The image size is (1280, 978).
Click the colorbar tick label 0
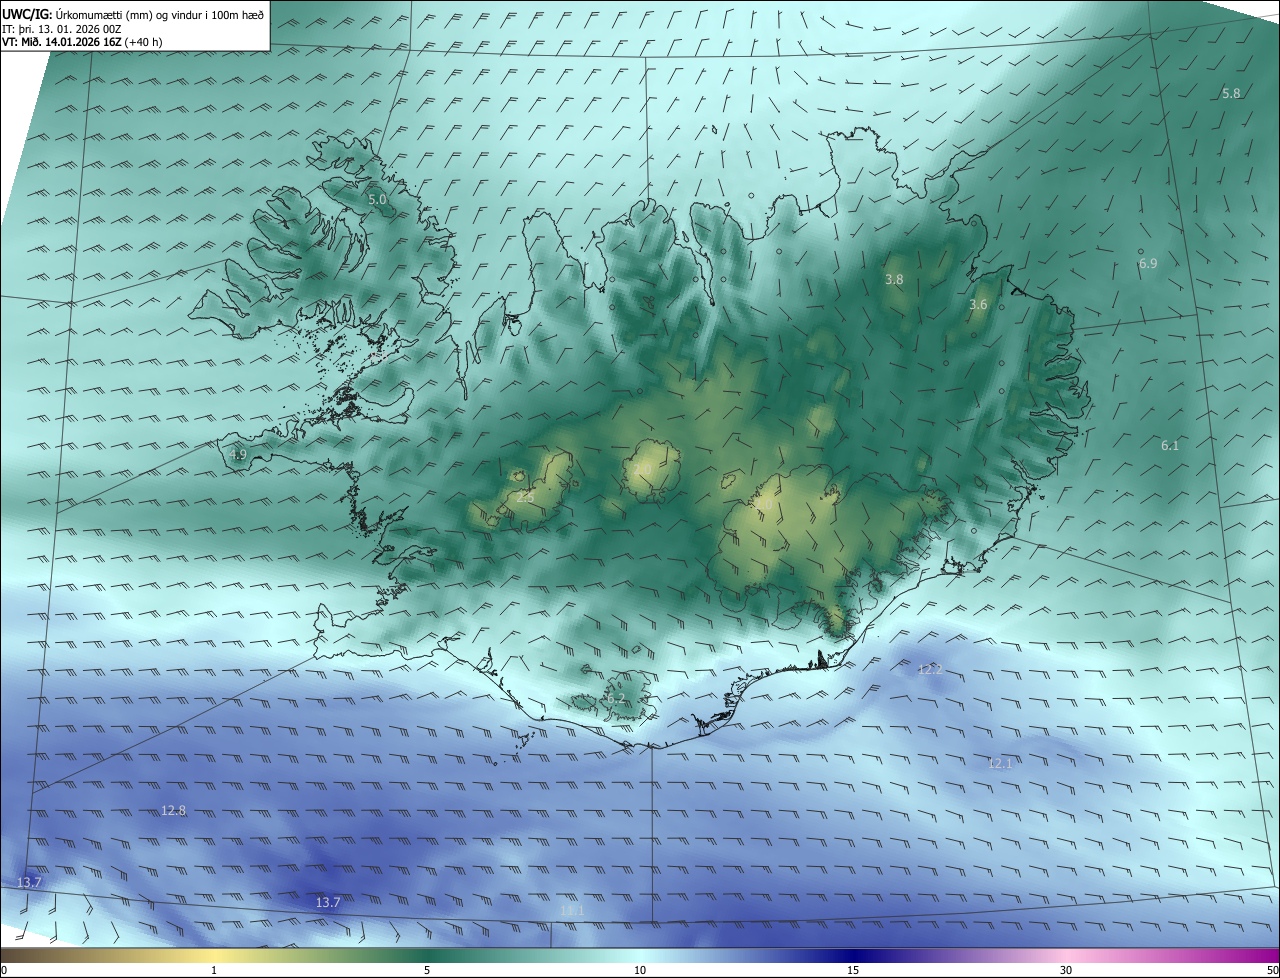pos(3,970)
